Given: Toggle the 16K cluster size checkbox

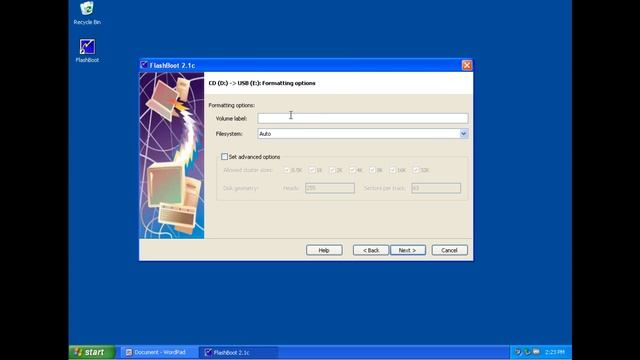Looking at the screenshot, I should pyautogui.click(x=393, y=170).
